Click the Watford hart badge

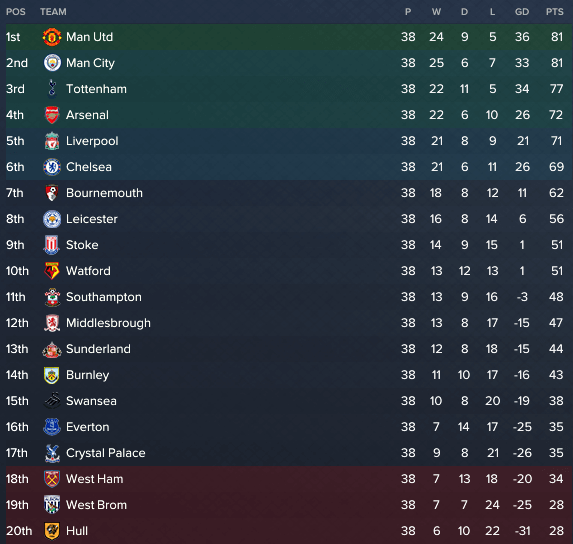click(52, 271)
